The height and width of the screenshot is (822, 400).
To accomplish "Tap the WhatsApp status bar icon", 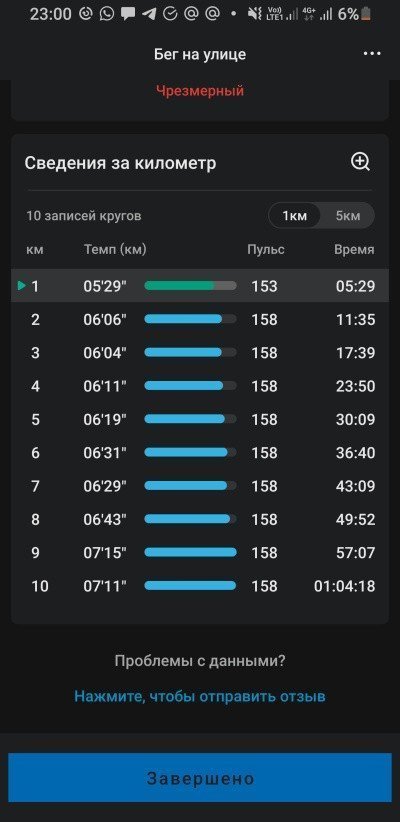I will click(x=107, y=14).
